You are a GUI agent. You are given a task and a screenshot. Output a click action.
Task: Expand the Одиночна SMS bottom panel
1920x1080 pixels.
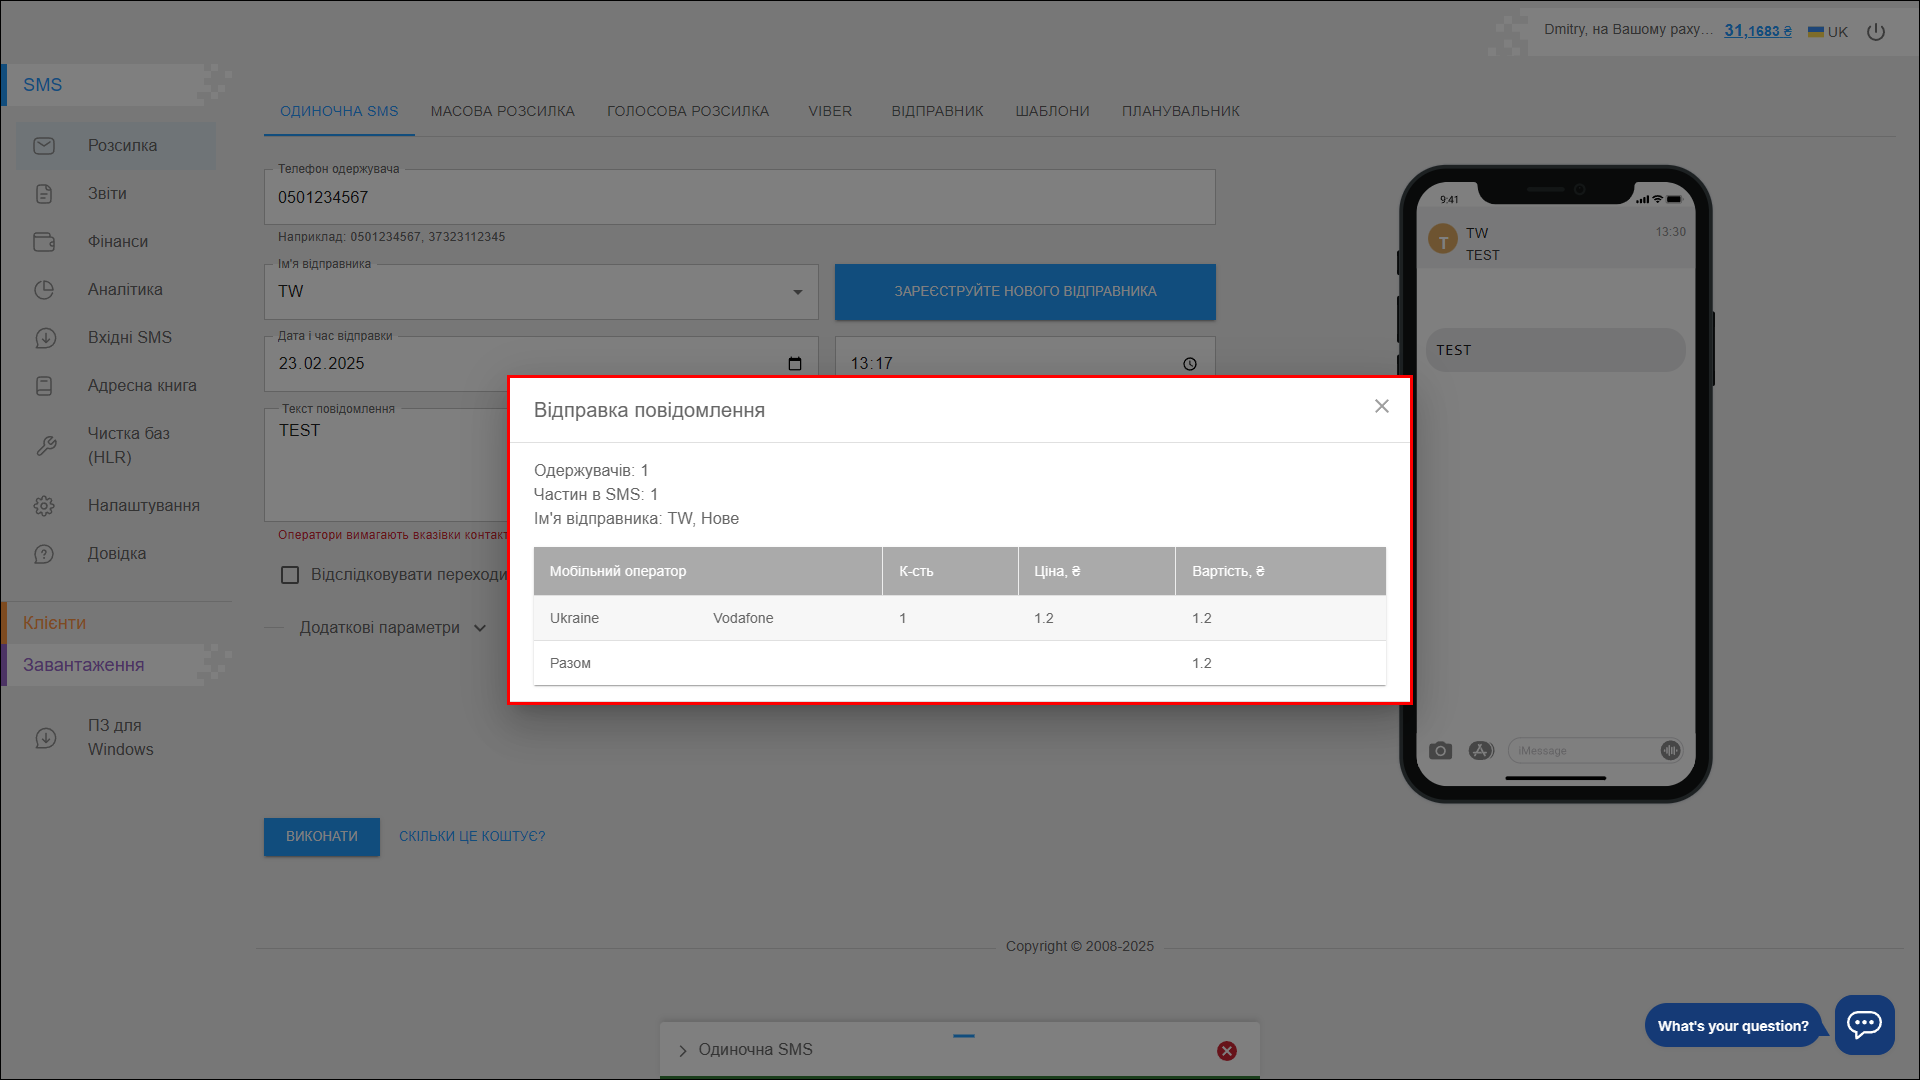683,1051
